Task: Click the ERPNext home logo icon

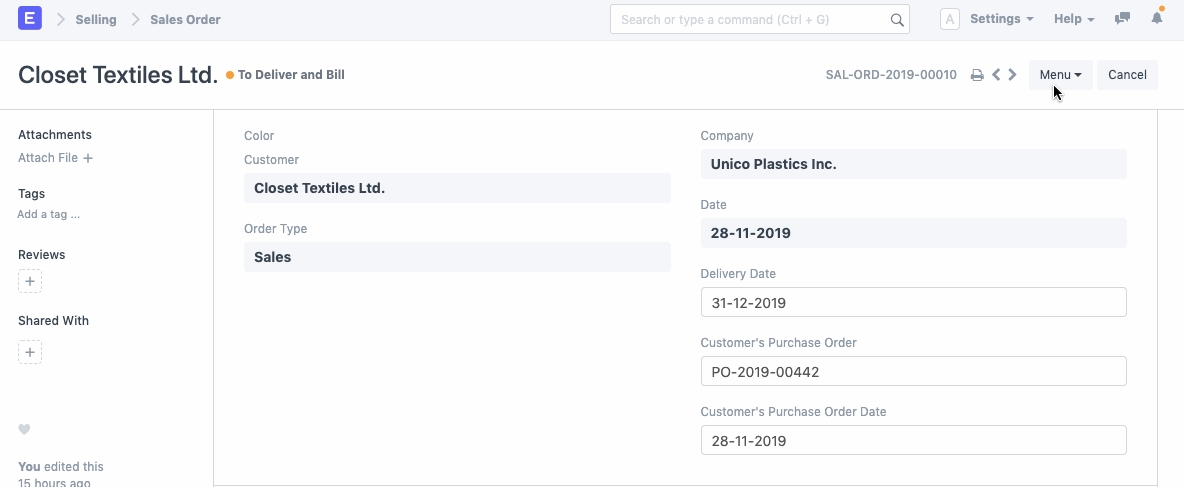Action: 30,19
